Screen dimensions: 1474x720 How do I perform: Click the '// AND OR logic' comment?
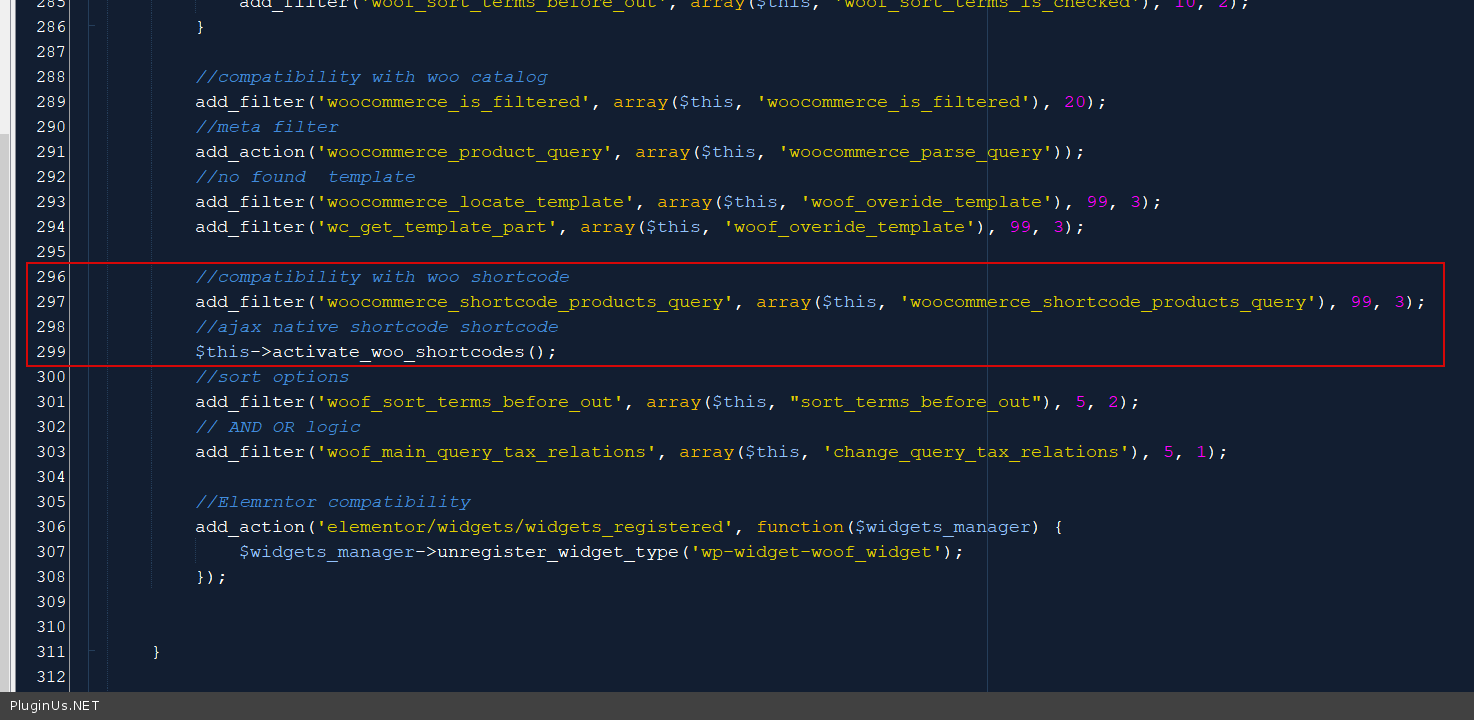tap(278, 427)
